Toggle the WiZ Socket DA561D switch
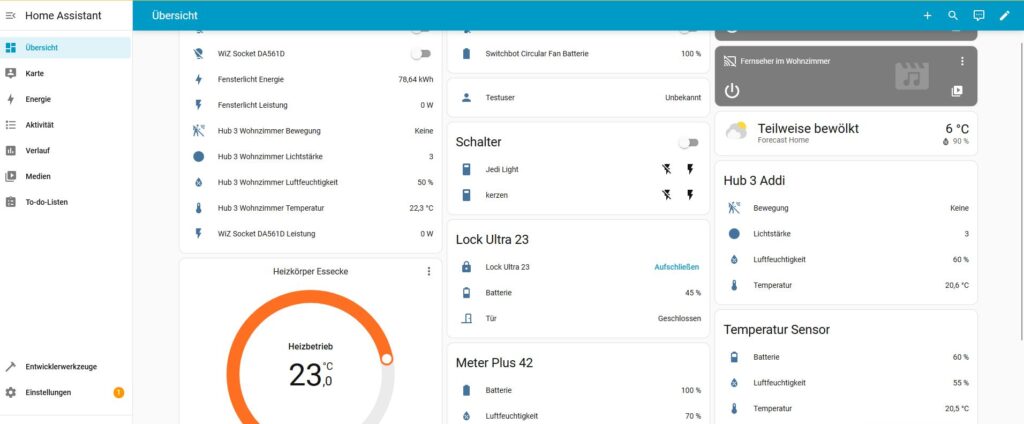 click(x=421, y=53)
